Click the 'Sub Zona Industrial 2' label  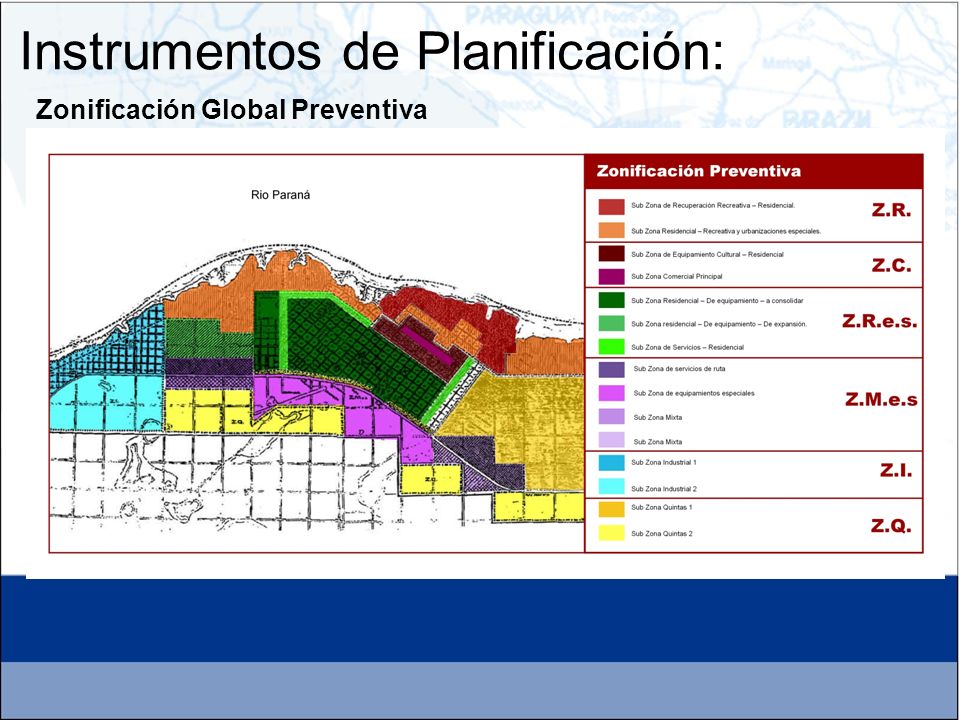coord(664,489)
